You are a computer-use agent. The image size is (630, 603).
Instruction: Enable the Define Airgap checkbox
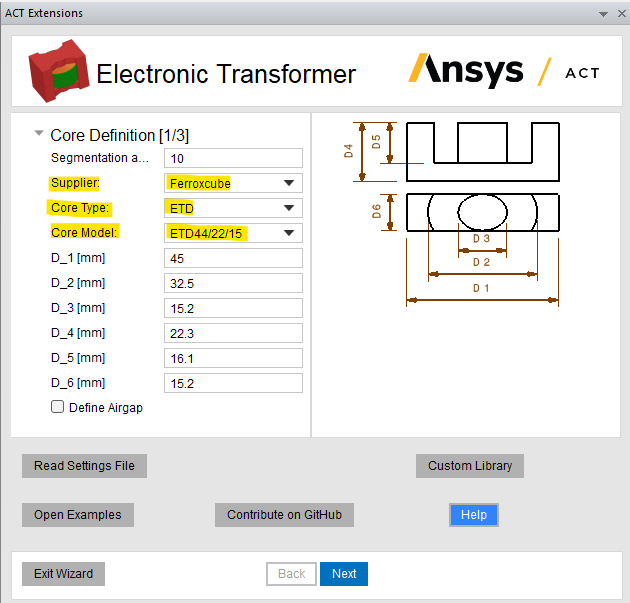tap(57, 407)
